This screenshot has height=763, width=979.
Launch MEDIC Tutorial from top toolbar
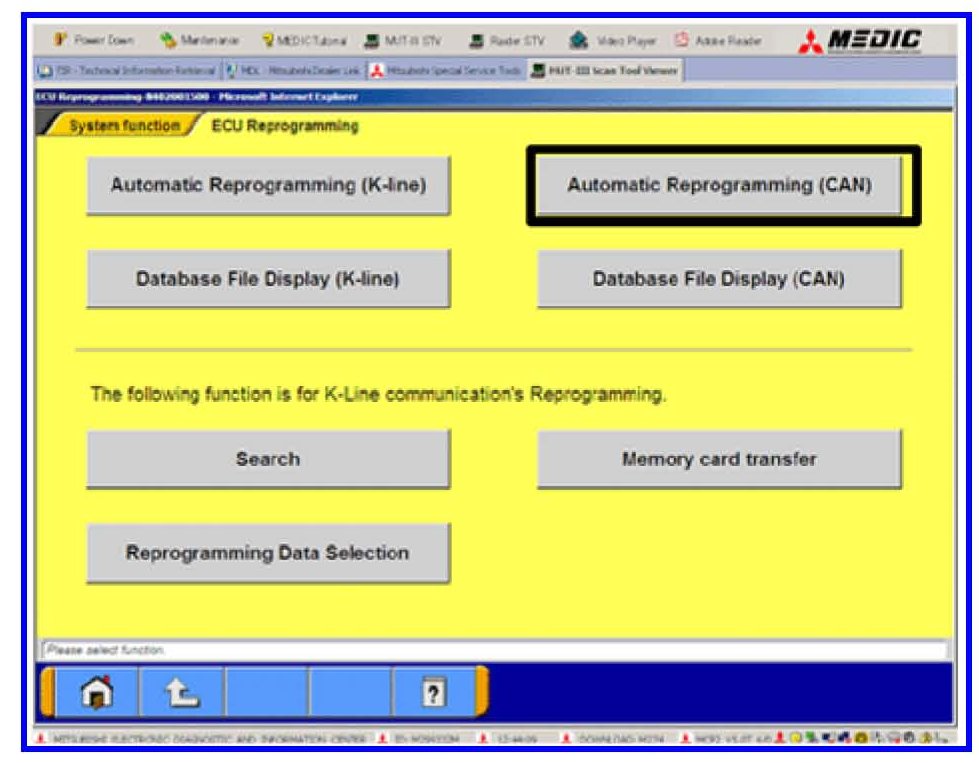303,41
